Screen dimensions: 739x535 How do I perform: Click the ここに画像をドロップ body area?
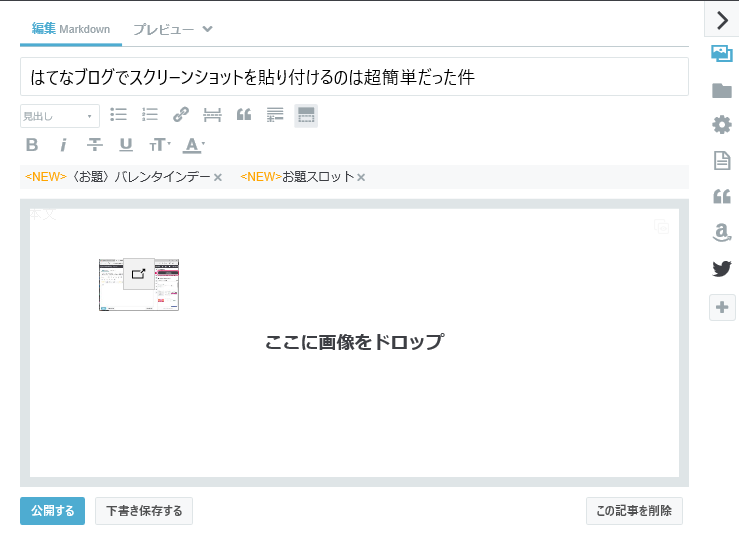[354, 342]
